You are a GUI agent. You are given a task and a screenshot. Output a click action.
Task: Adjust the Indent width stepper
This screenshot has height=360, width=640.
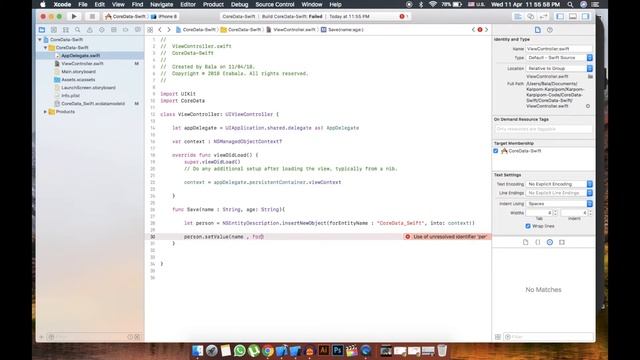coord(590,213)
